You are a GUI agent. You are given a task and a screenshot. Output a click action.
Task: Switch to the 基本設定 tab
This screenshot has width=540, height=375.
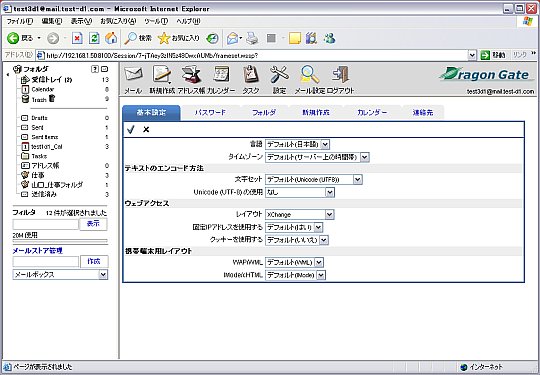click(151, 113)
